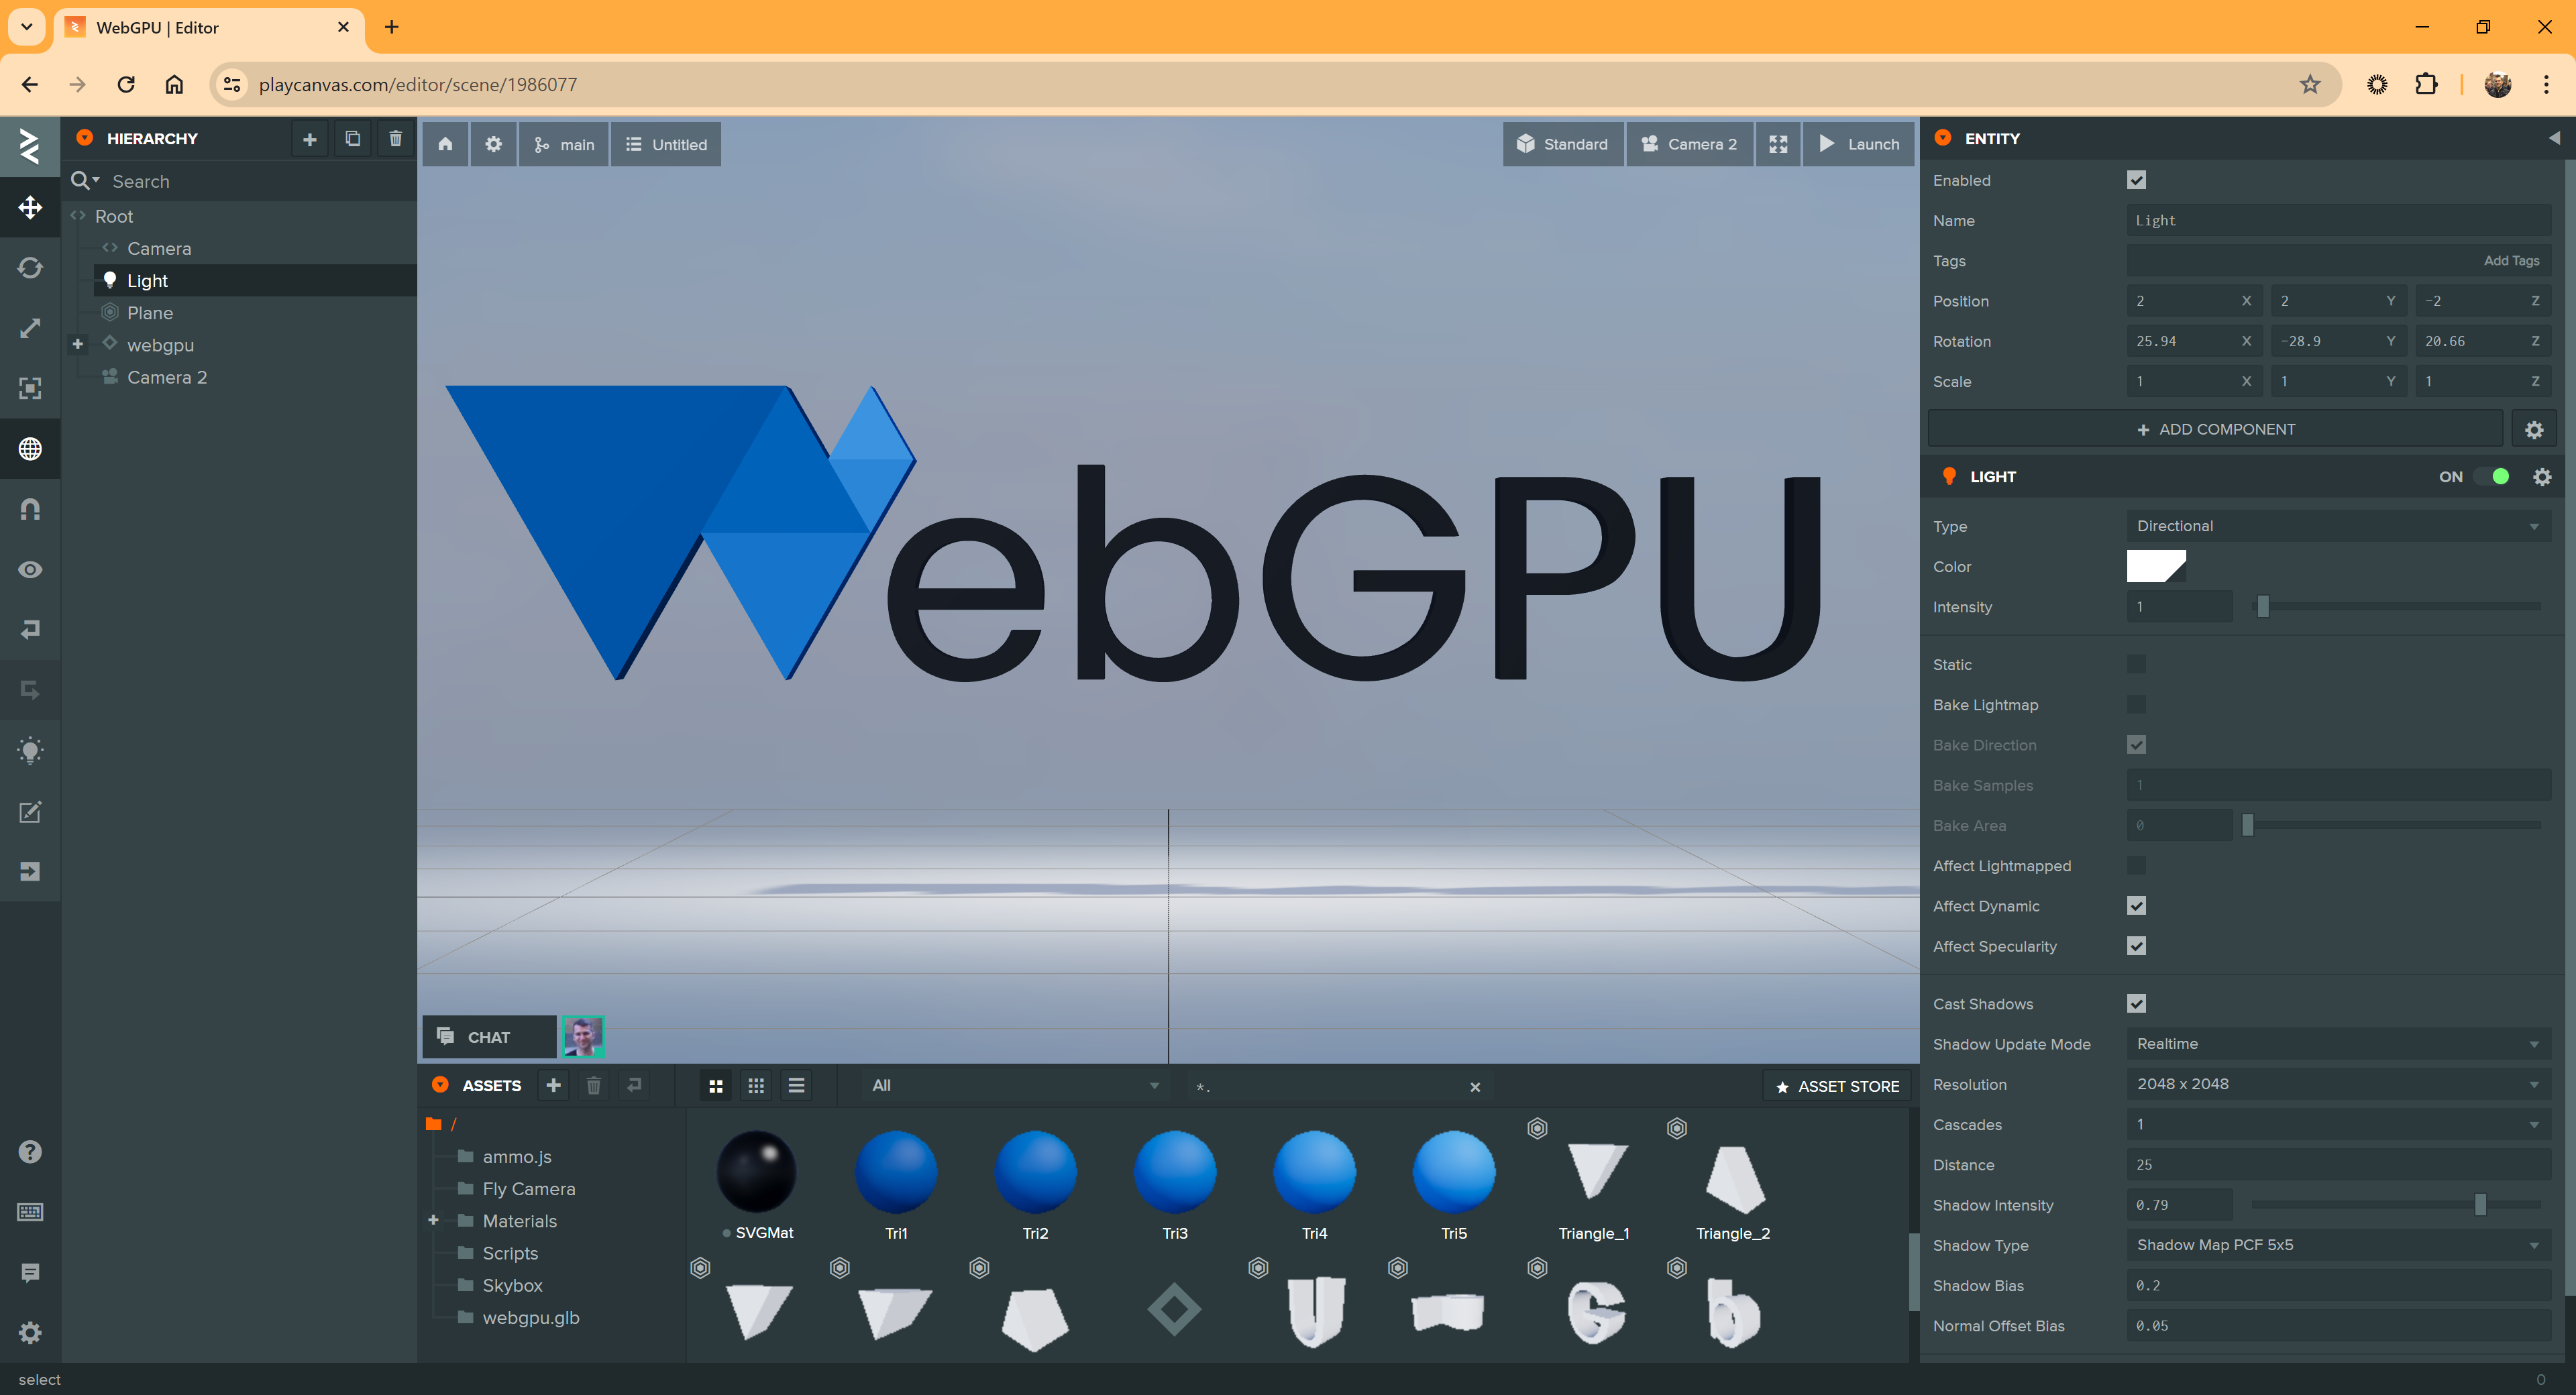Open the Untitled scene menu
Screen dimensions: 2576x1395
pyautogui.click(x=666, y=144)
